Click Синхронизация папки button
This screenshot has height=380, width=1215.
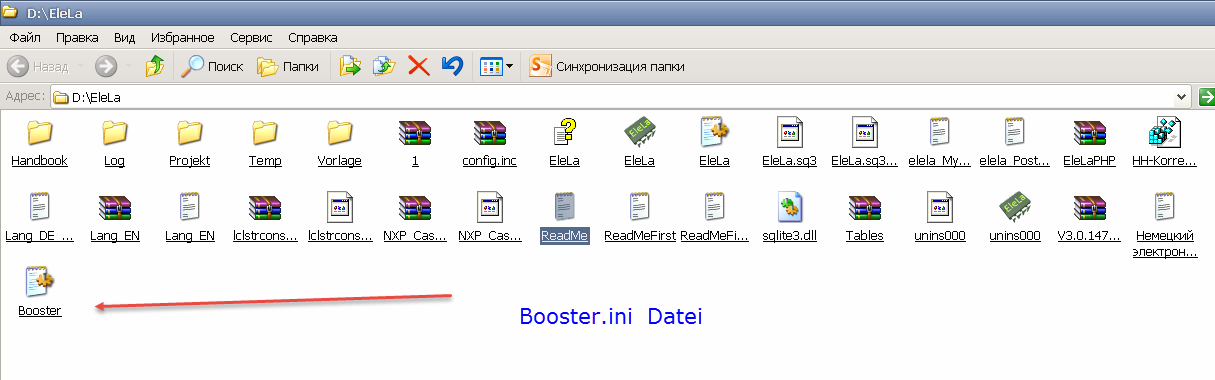608,66
